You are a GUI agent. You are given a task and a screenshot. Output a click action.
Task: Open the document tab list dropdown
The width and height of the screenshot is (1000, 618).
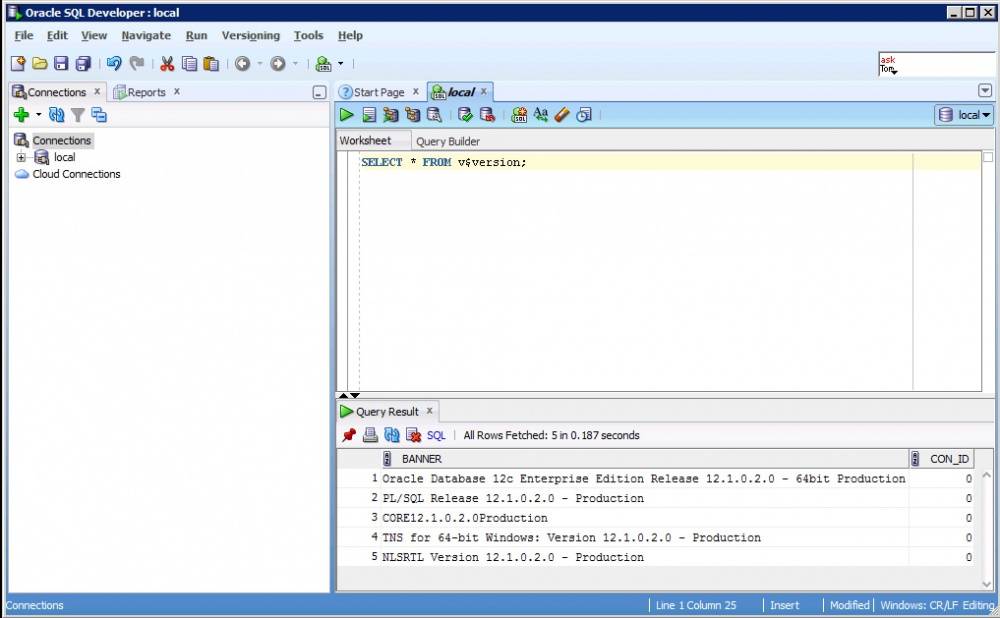pos(985,91)
